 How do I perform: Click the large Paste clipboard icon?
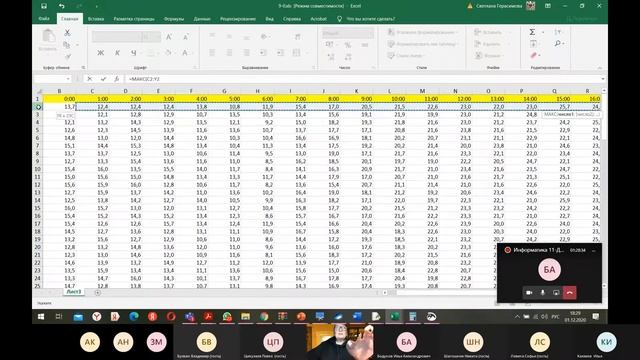pyautogui.click(x=48, y=37)
